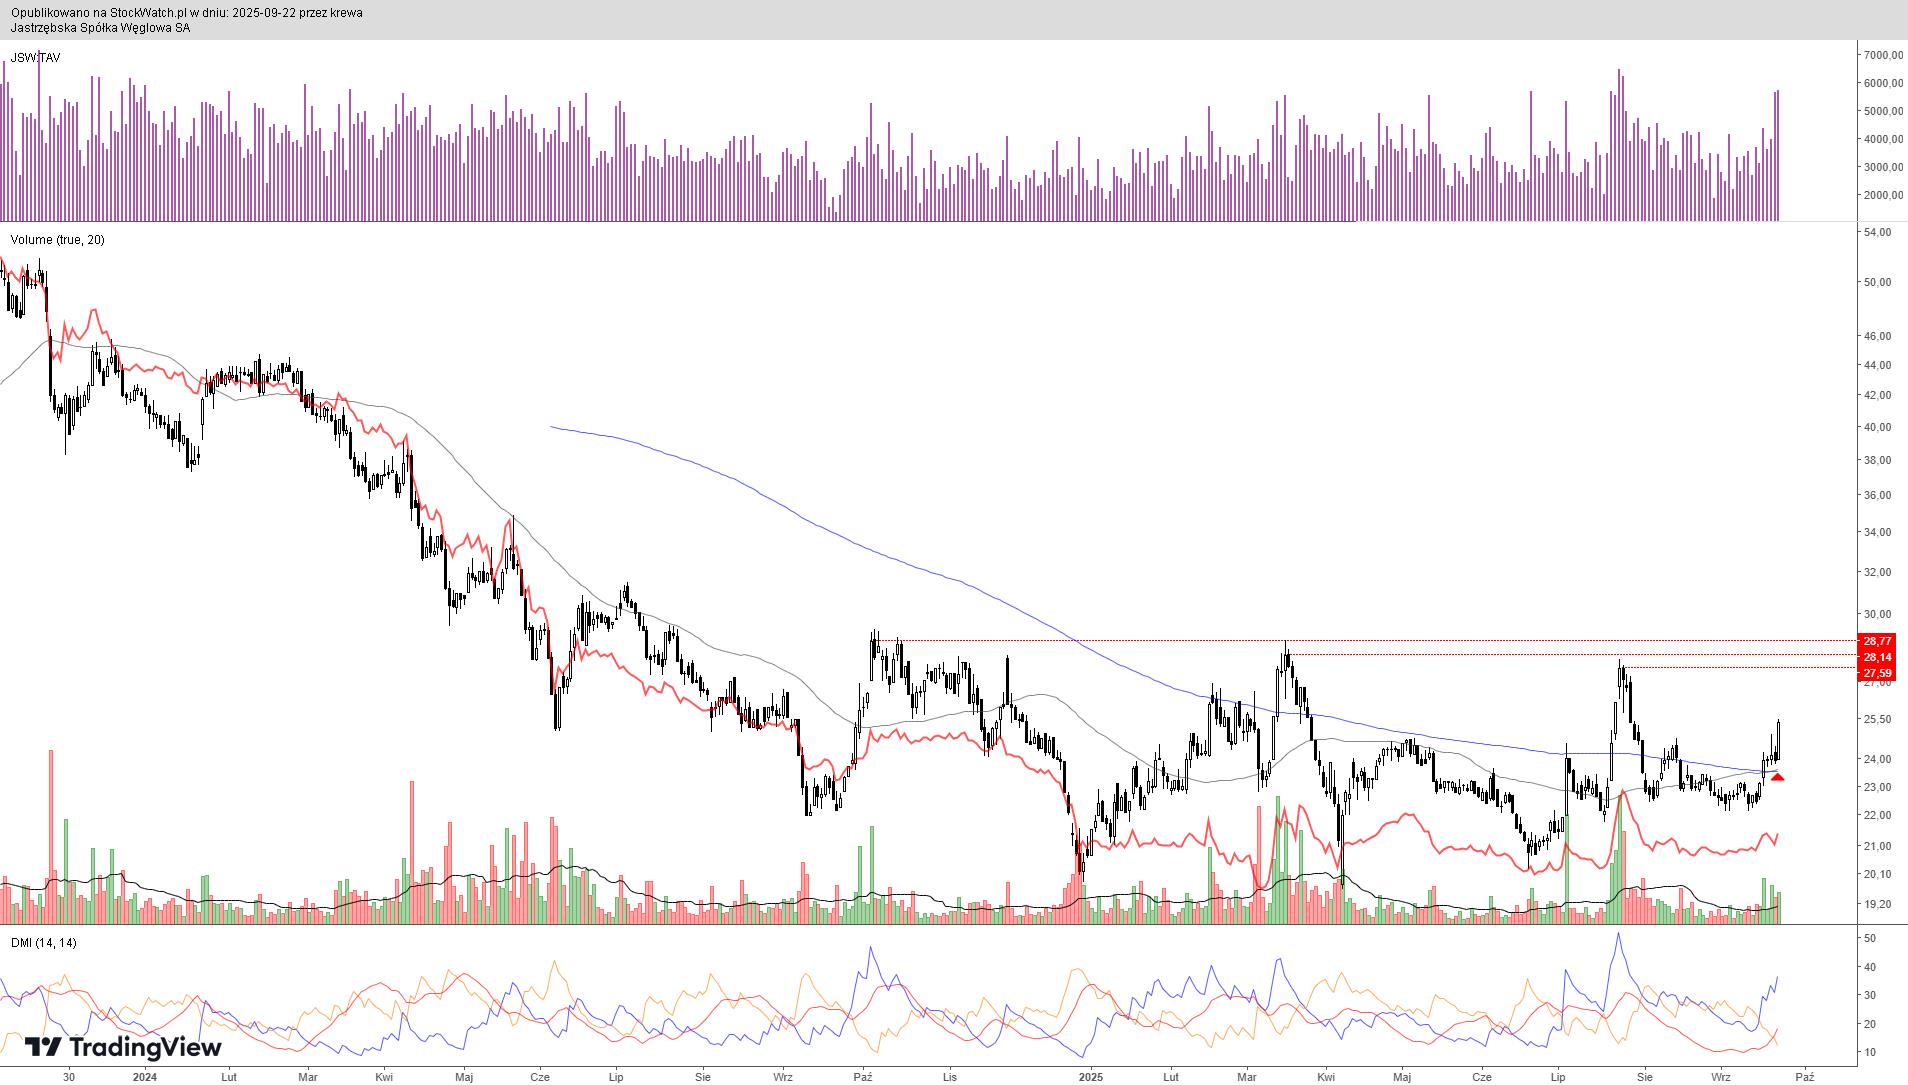Select the red 28,77 price level label
The image size is (1908, 1085).
(x=1876, y=641)
